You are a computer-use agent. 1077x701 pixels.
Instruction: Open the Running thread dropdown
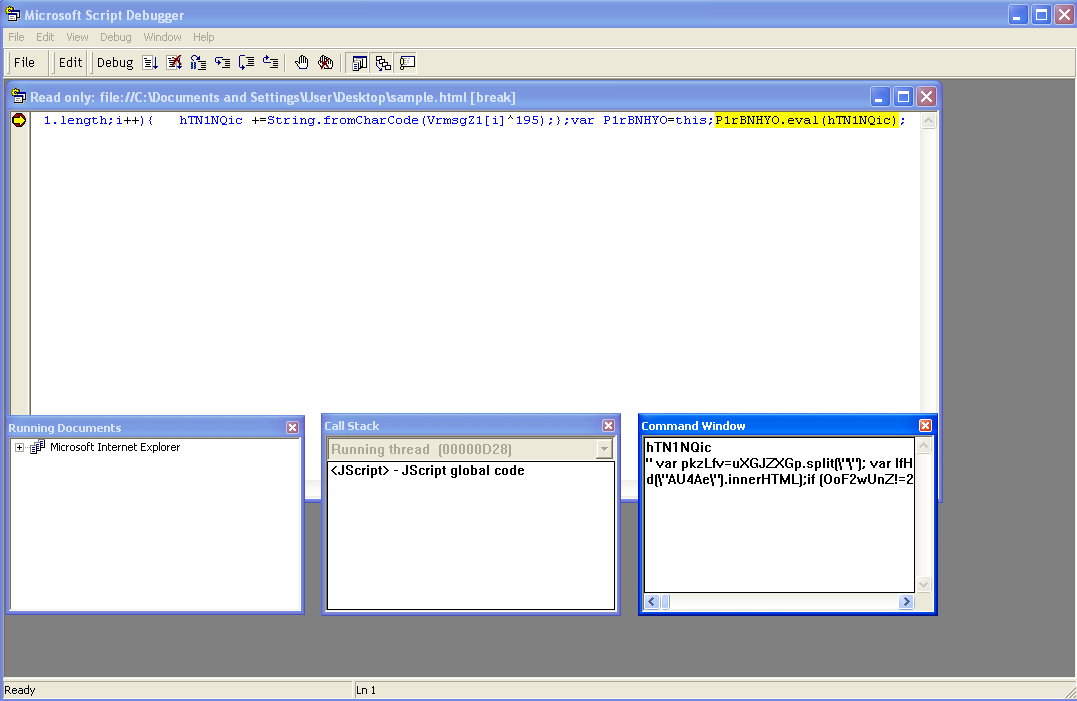click(604, 449)
